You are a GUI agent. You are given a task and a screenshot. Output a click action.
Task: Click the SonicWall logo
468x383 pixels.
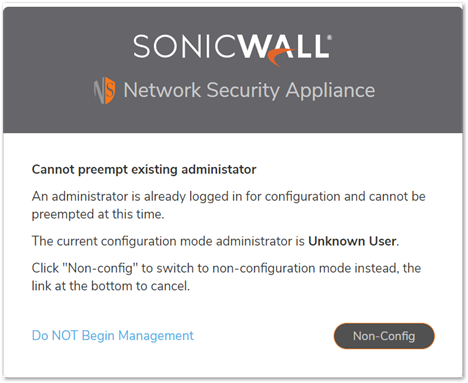coord(233,48)
